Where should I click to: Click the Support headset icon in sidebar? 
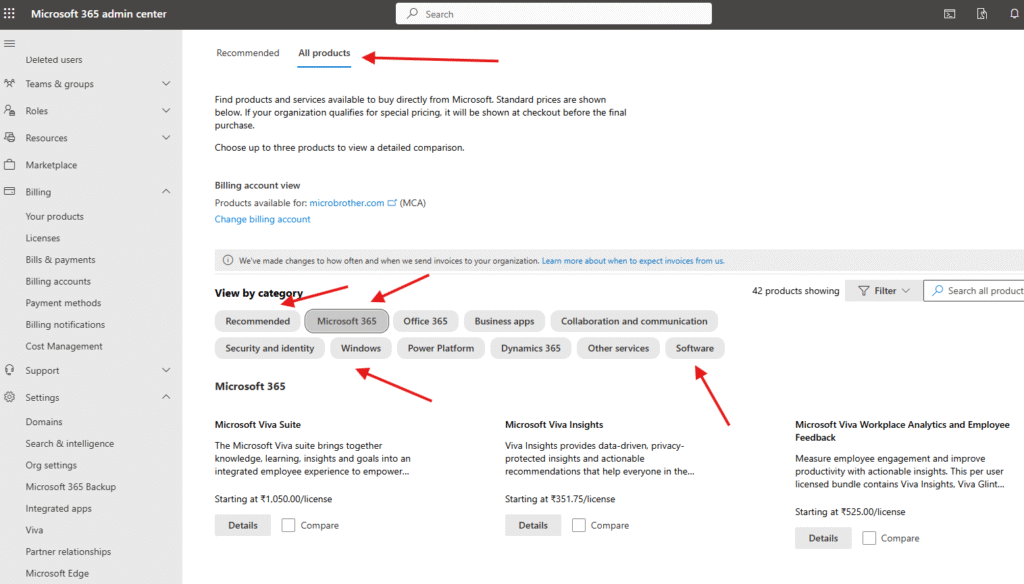coord(10,370)
